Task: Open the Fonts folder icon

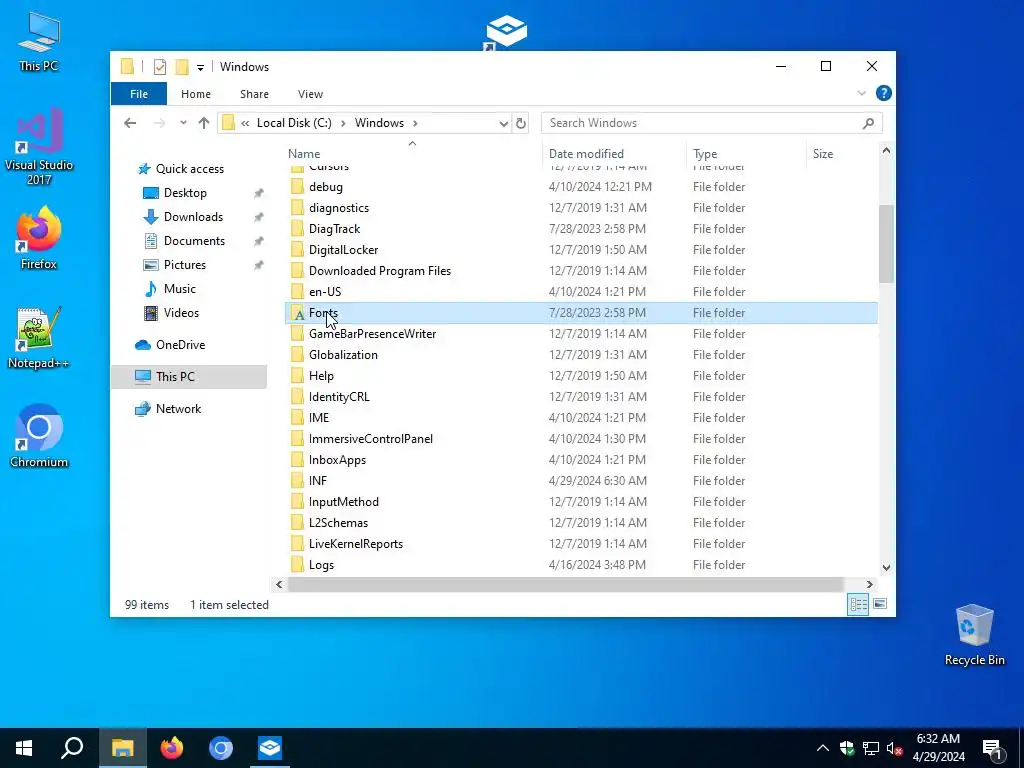Action: (298, 313)
